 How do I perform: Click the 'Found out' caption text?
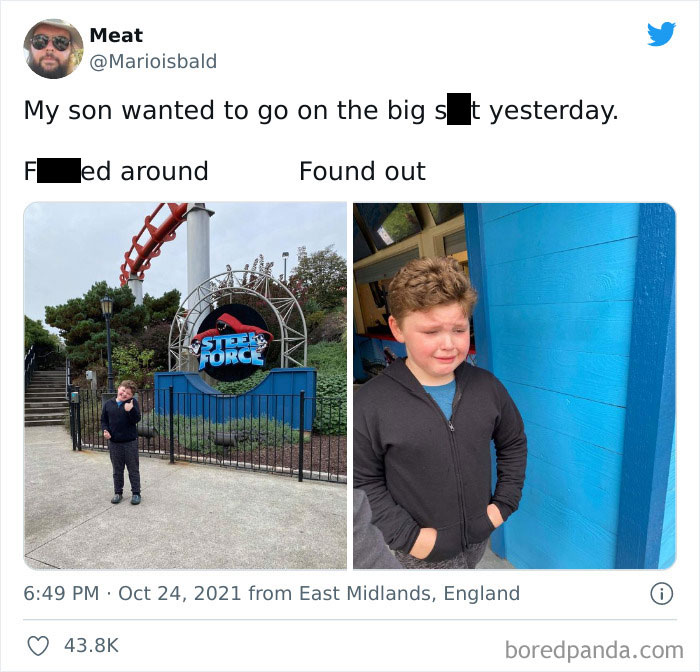362,171
